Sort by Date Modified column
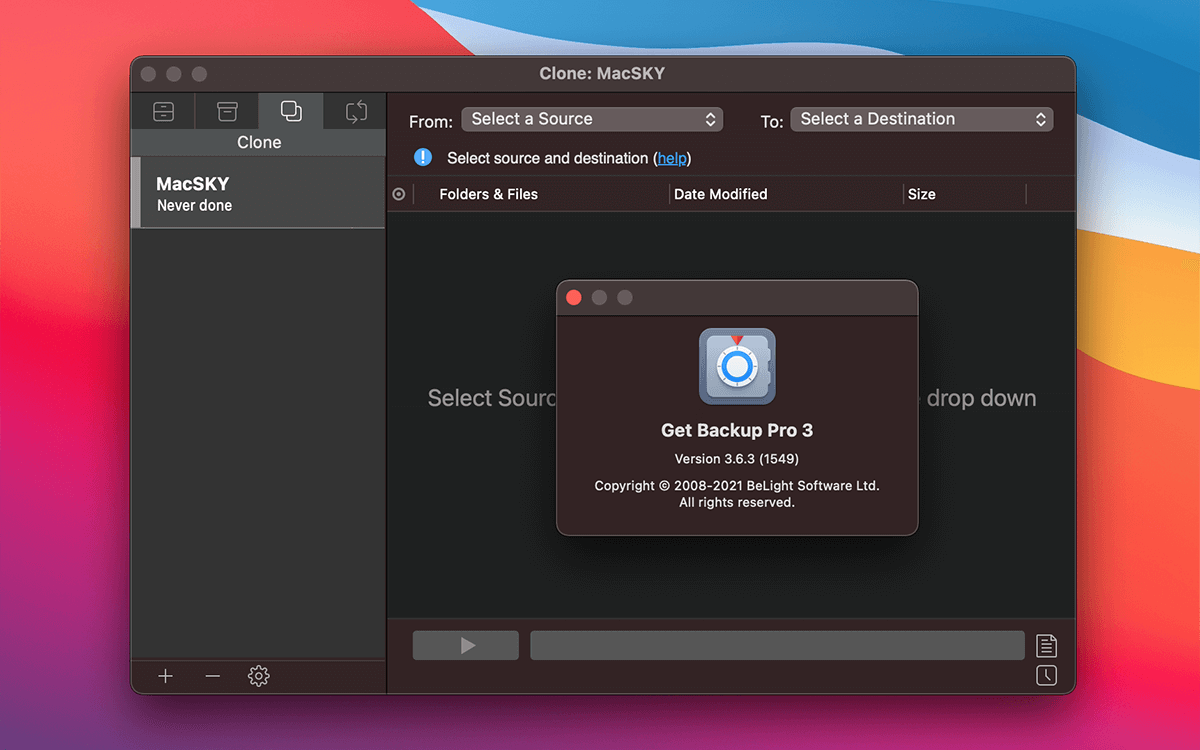This screenshot has height=750, width=1200. (x=720, y=194)
